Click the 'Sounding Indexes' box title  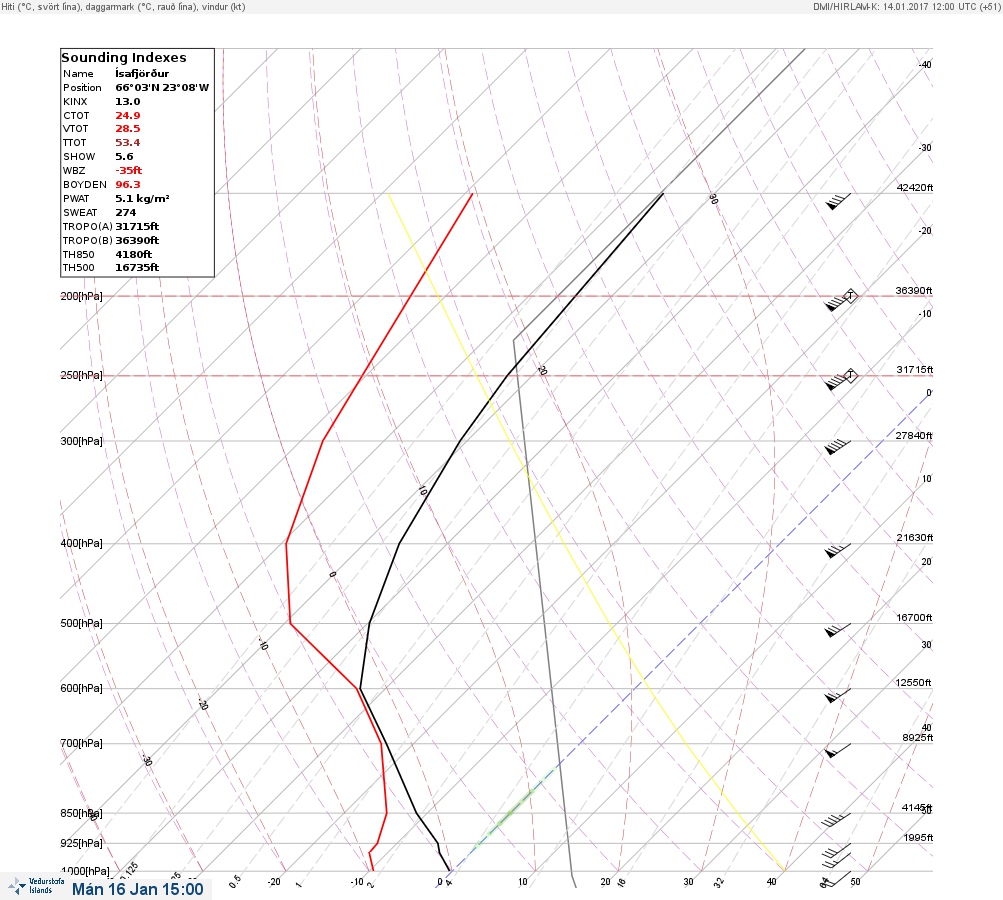(124, 58)
